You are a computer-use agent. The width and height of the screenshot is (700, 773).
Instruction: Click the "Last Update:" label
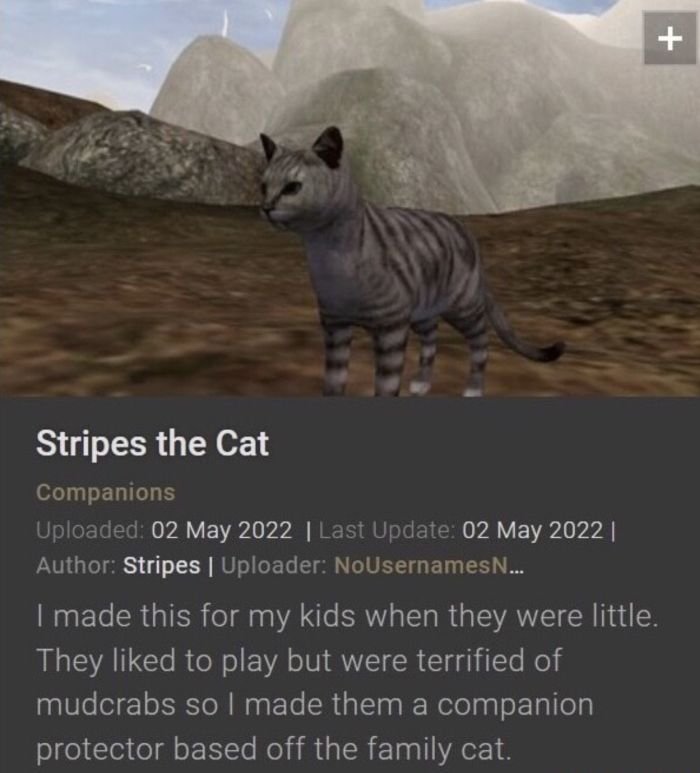(387, 530)
